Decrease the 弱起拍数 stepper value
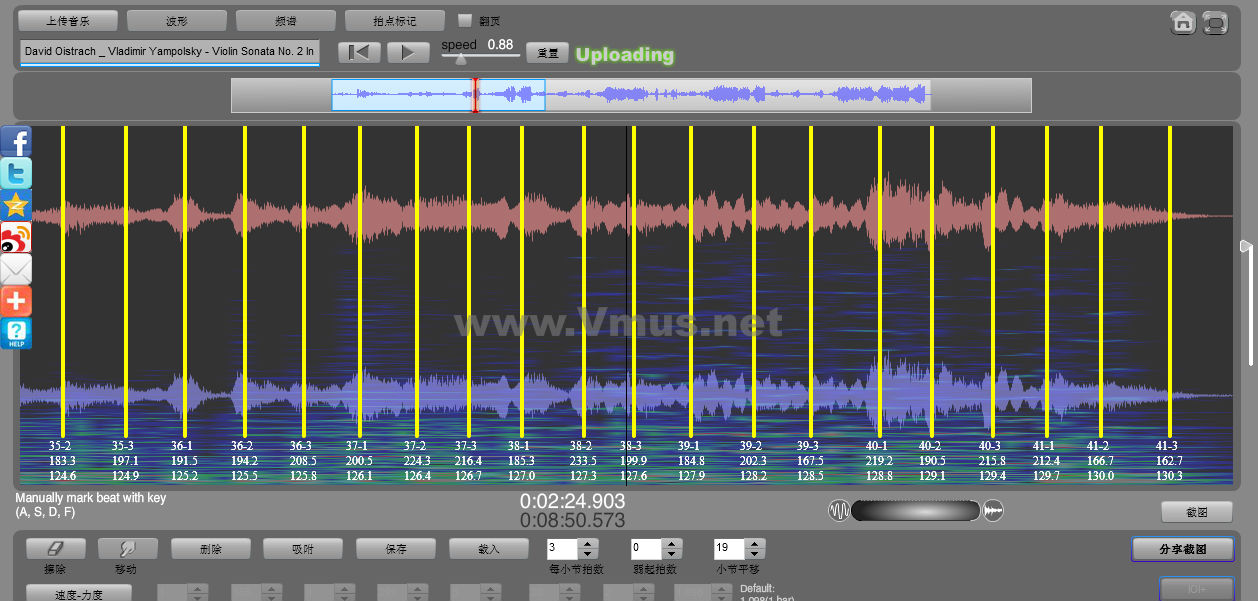 tap(671, 554)
